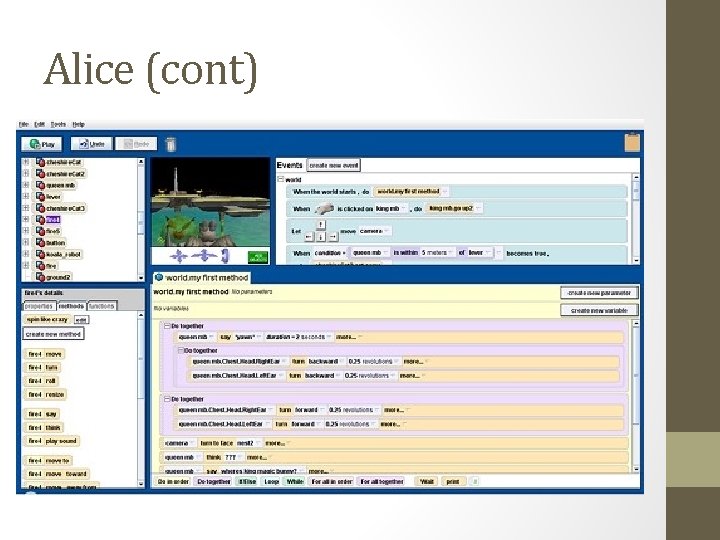Click the fire4 resize method tile
720x540 pixels.
pos(45,394)
